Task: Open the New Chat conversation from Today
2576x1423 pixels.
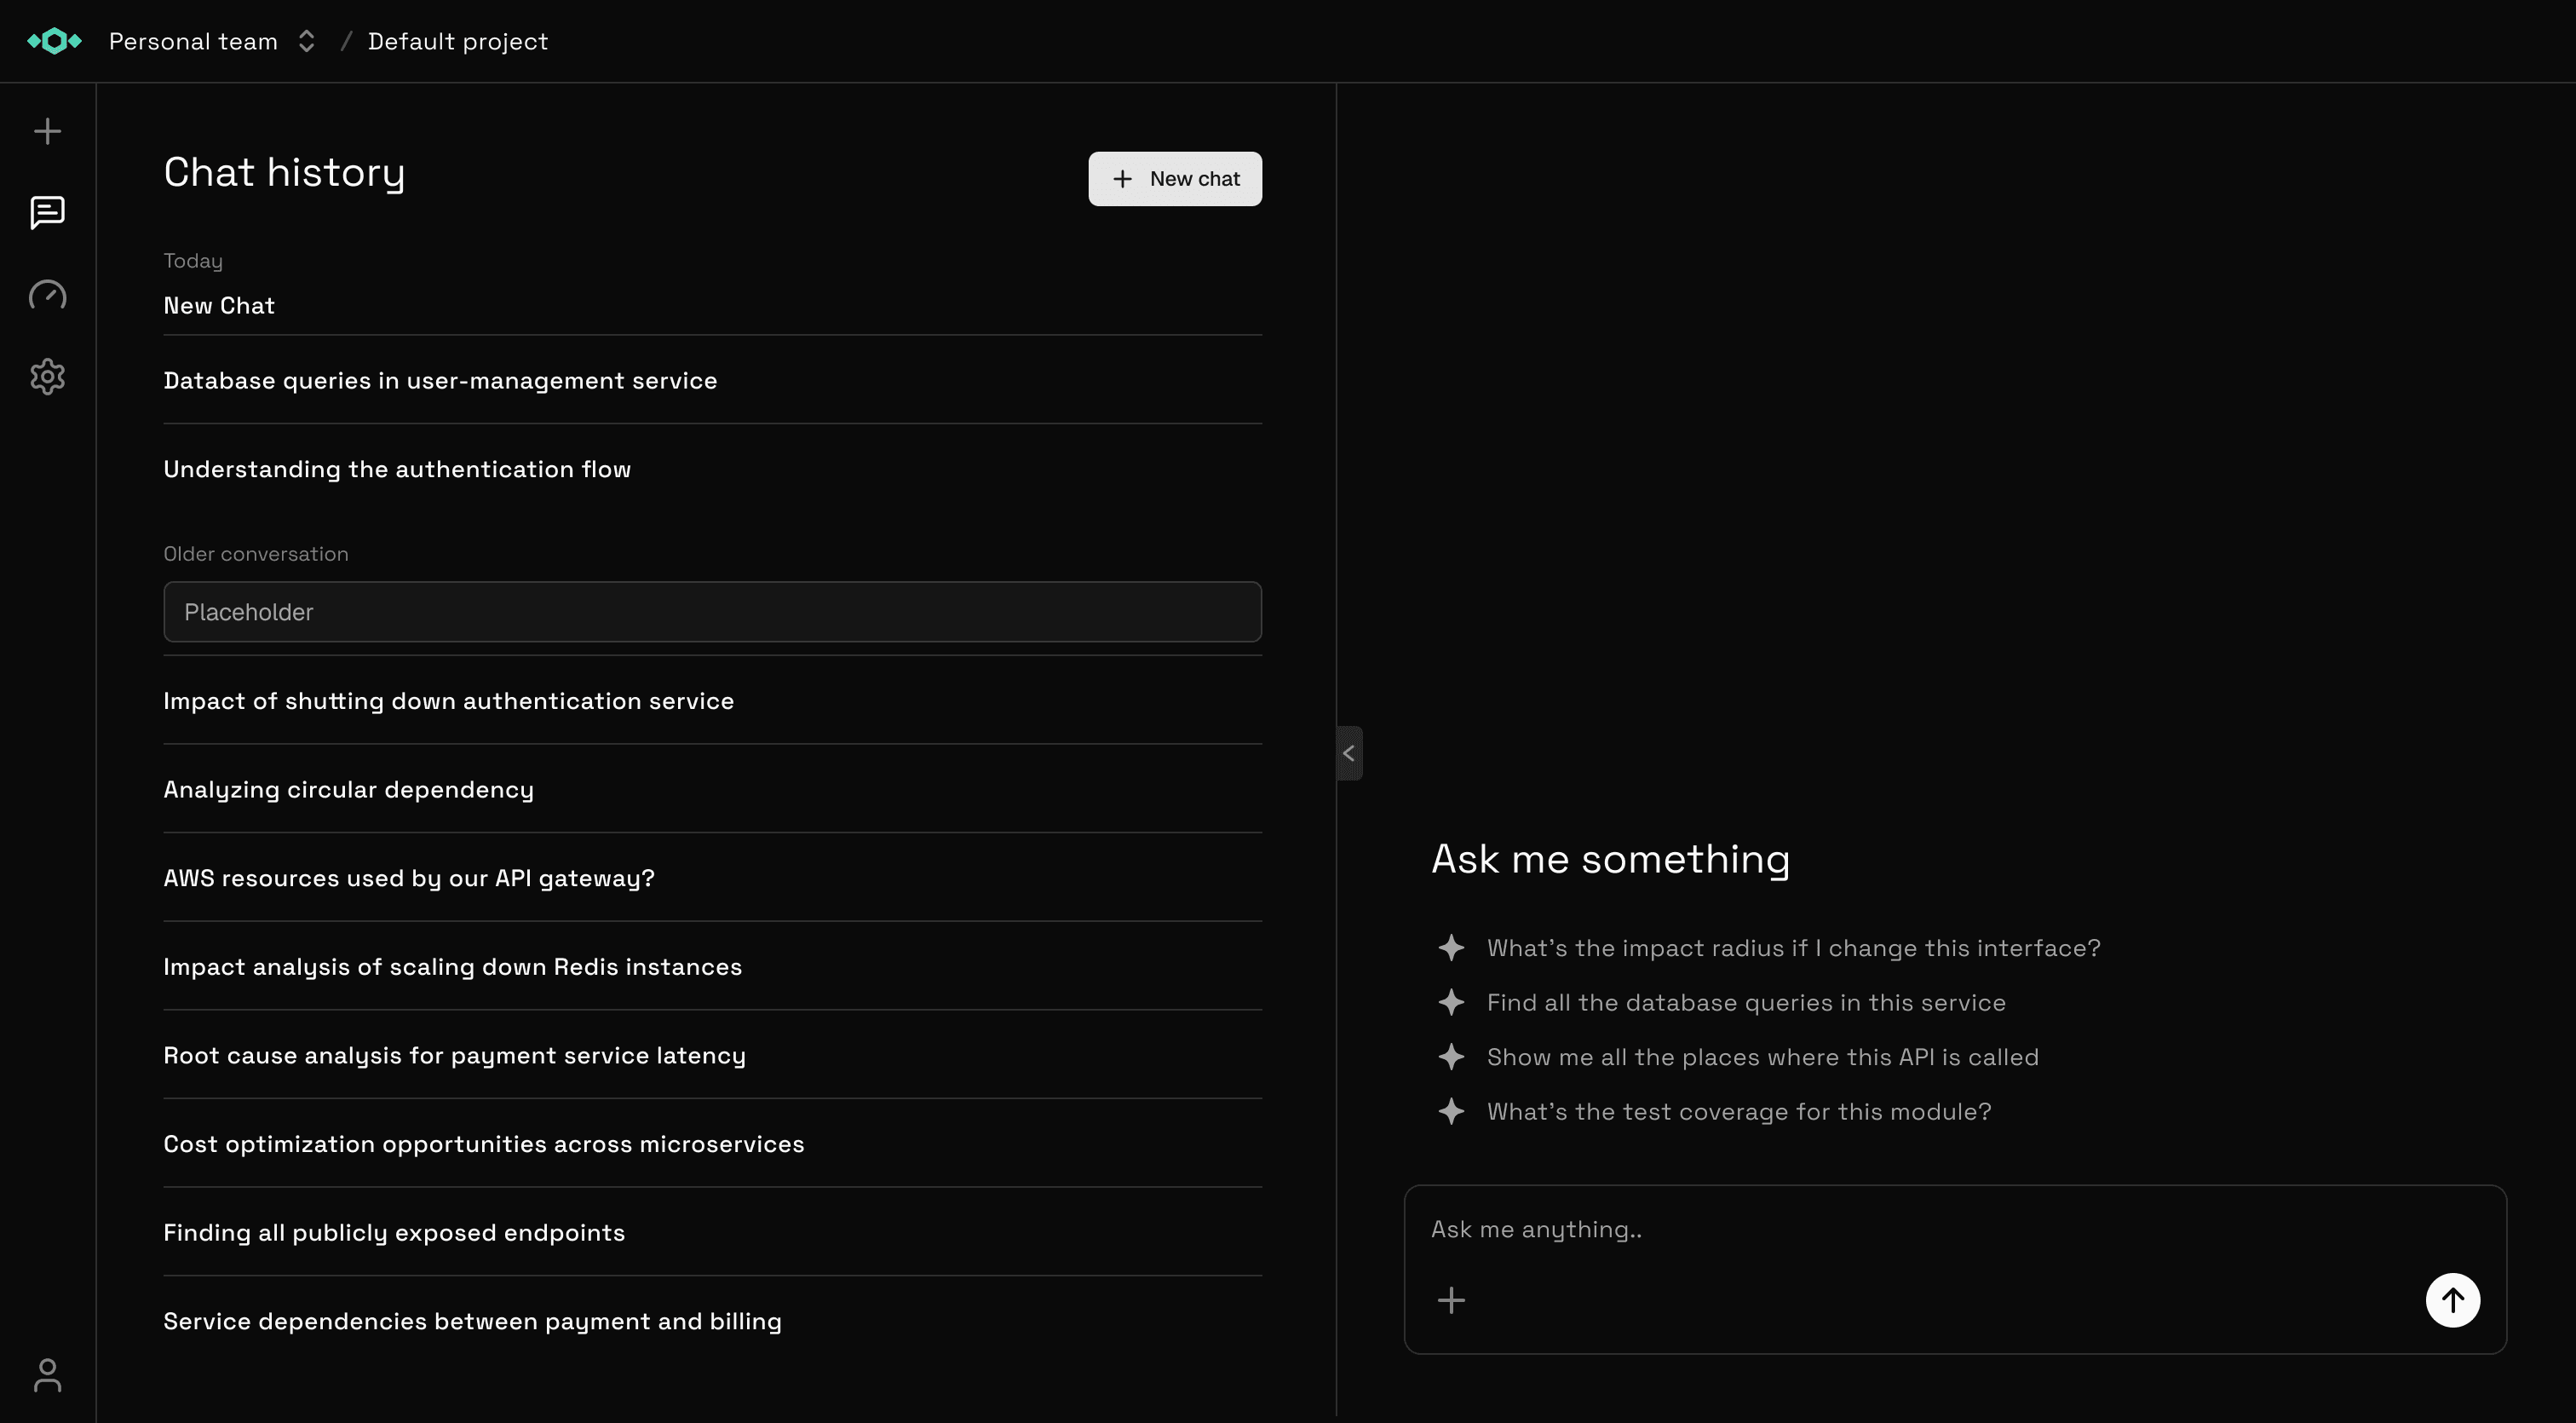Action: [219, 306]
